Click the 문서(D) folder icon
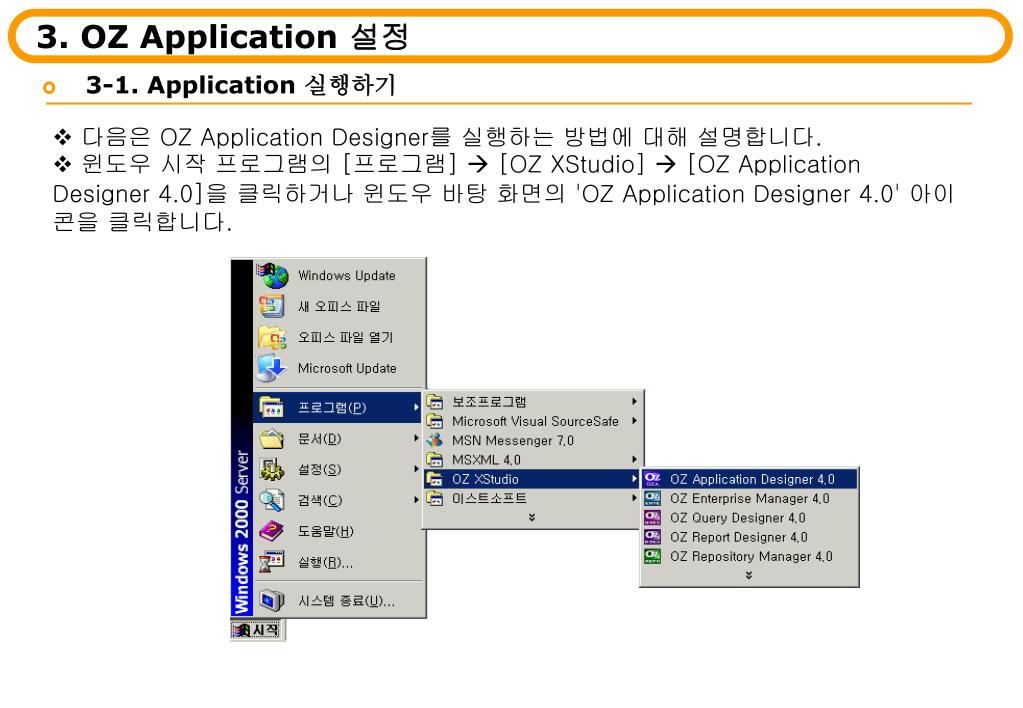Viewport: 1023px width, 708px height. click(271, 439)
